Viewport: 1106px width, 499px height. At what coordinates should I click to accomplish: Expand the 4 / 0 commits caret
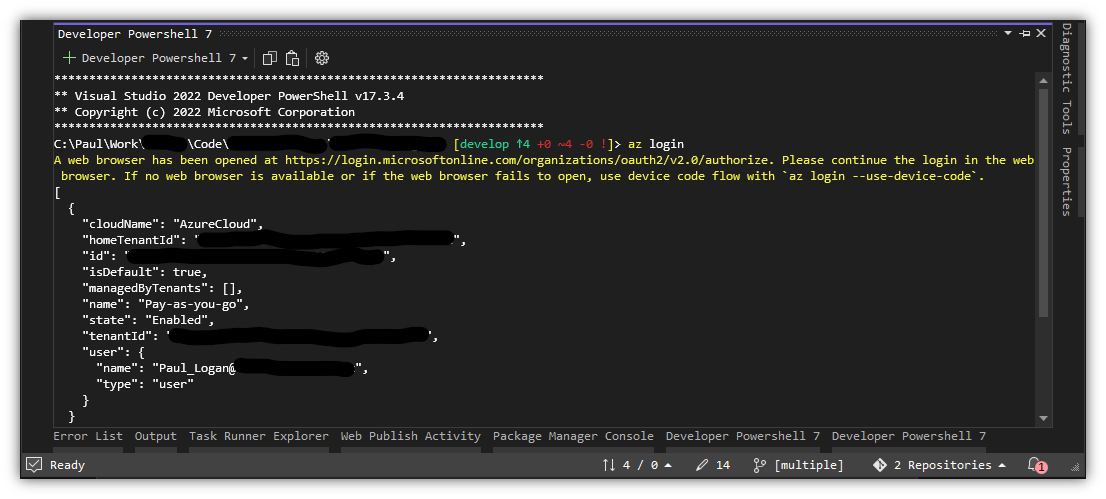(668, 465)
